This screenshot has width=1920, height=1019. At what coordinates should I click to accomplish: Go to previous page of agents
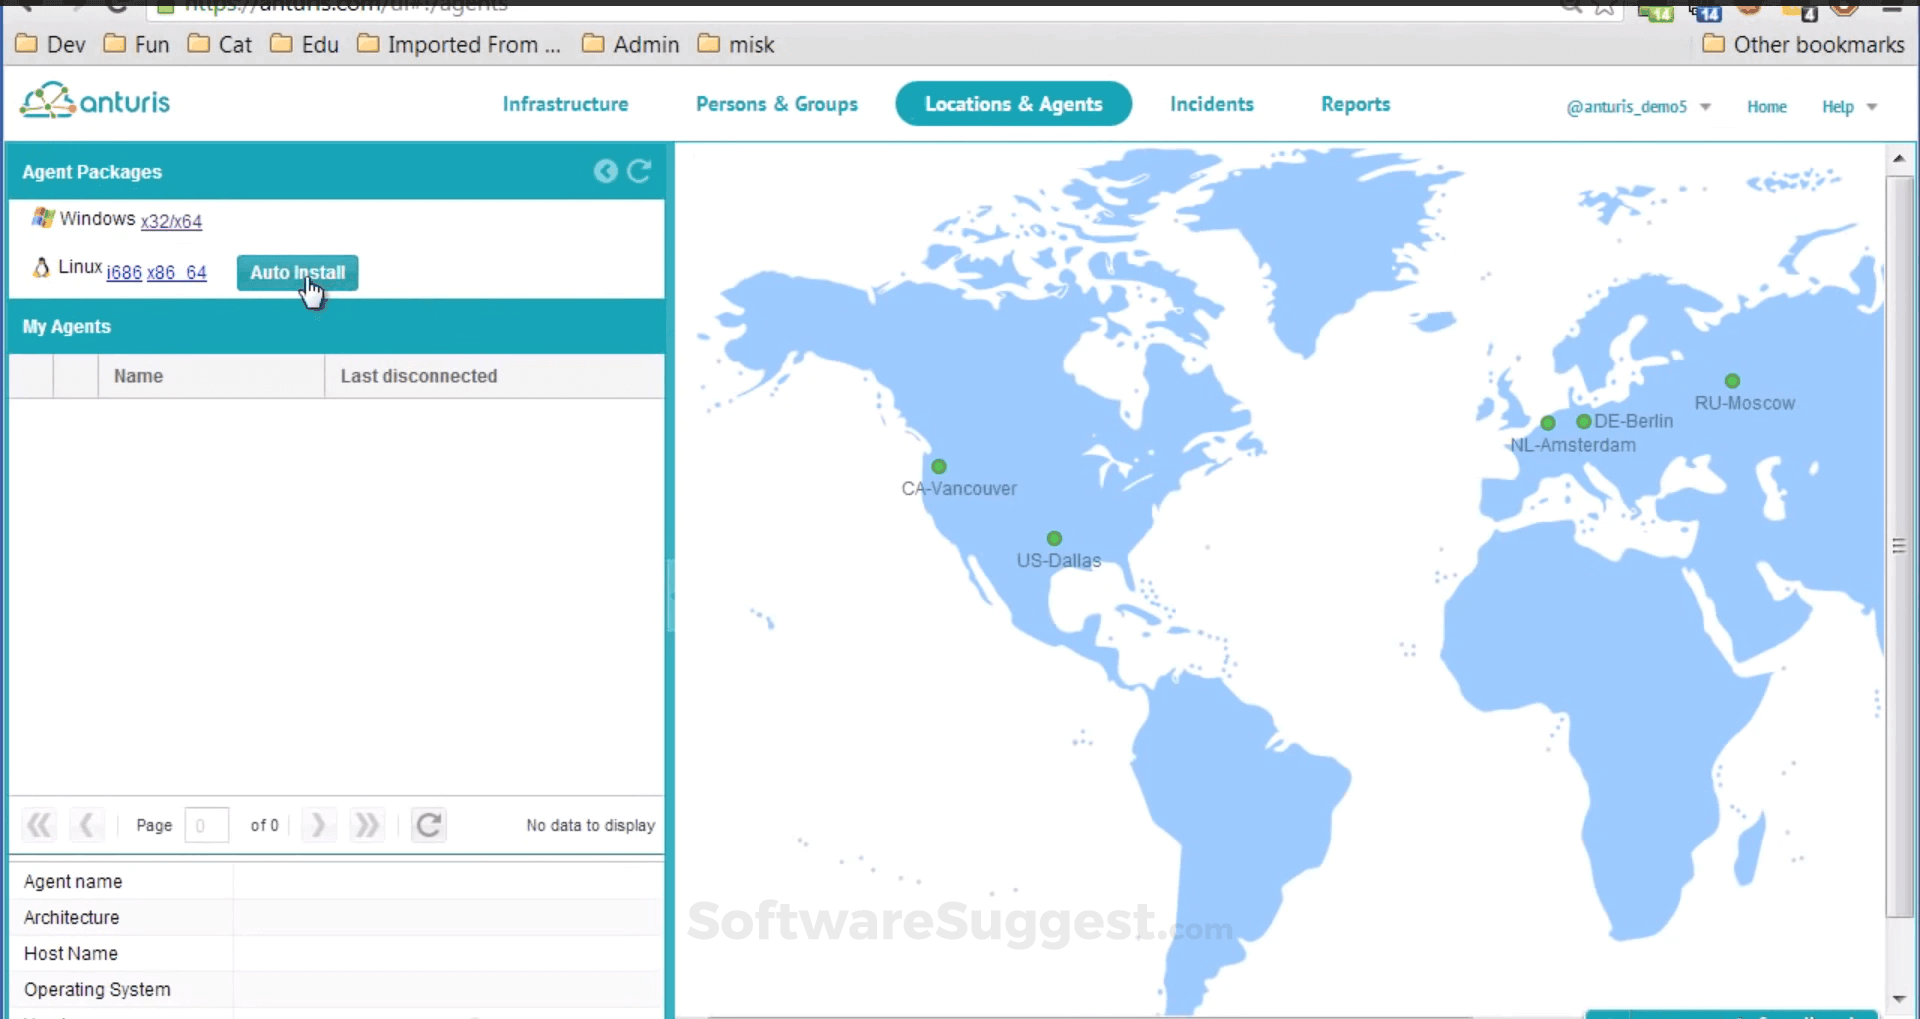87,825
